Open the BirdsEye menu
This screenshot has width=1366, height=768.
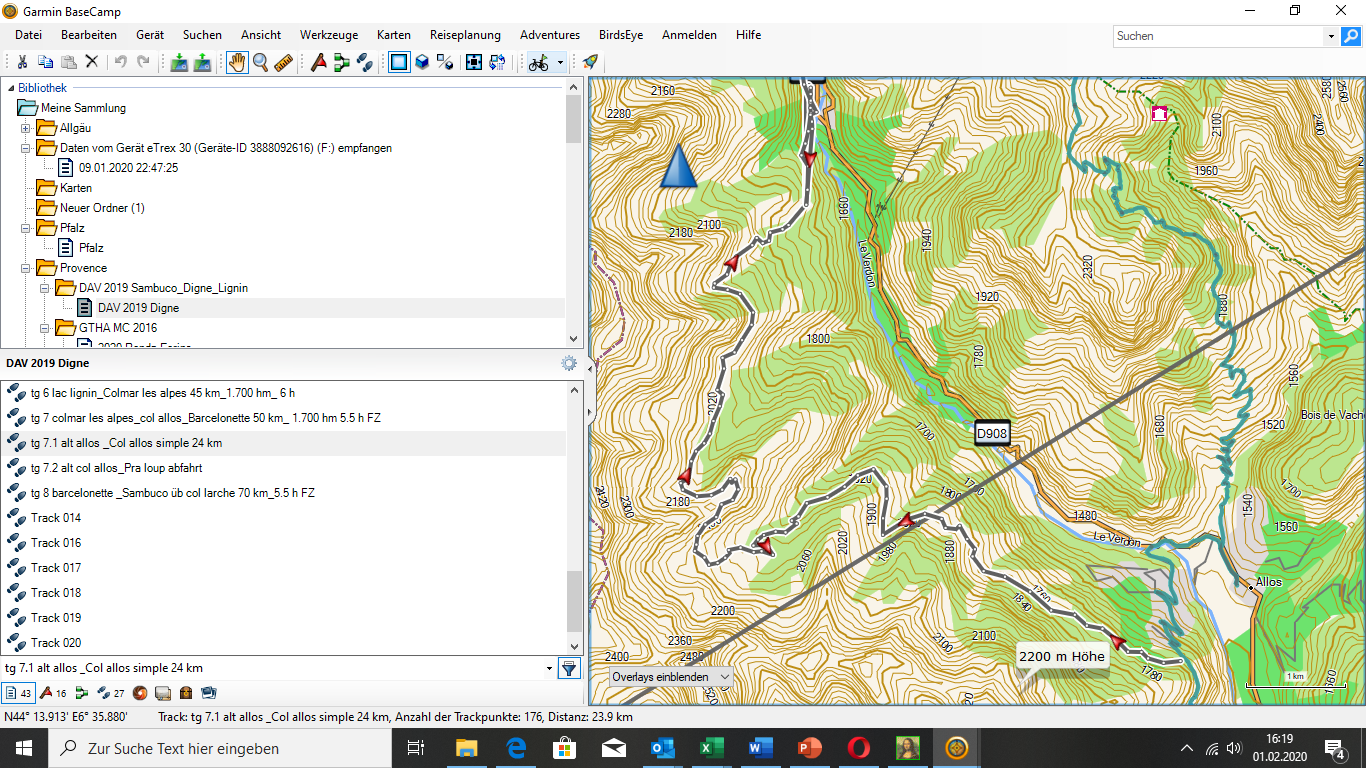[621, 35]
